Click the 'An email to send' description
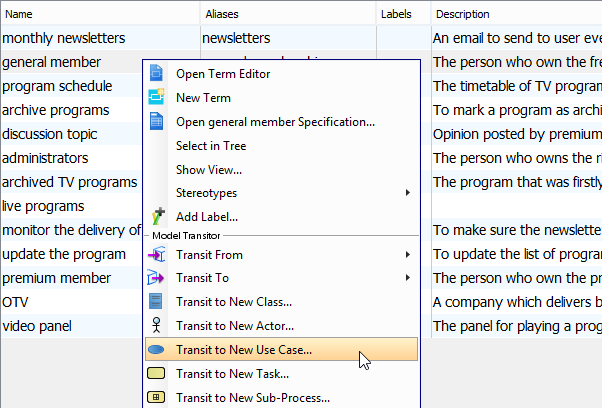Image resolution: width=602 pixels, height=408 pixels. tap(517, 38)
